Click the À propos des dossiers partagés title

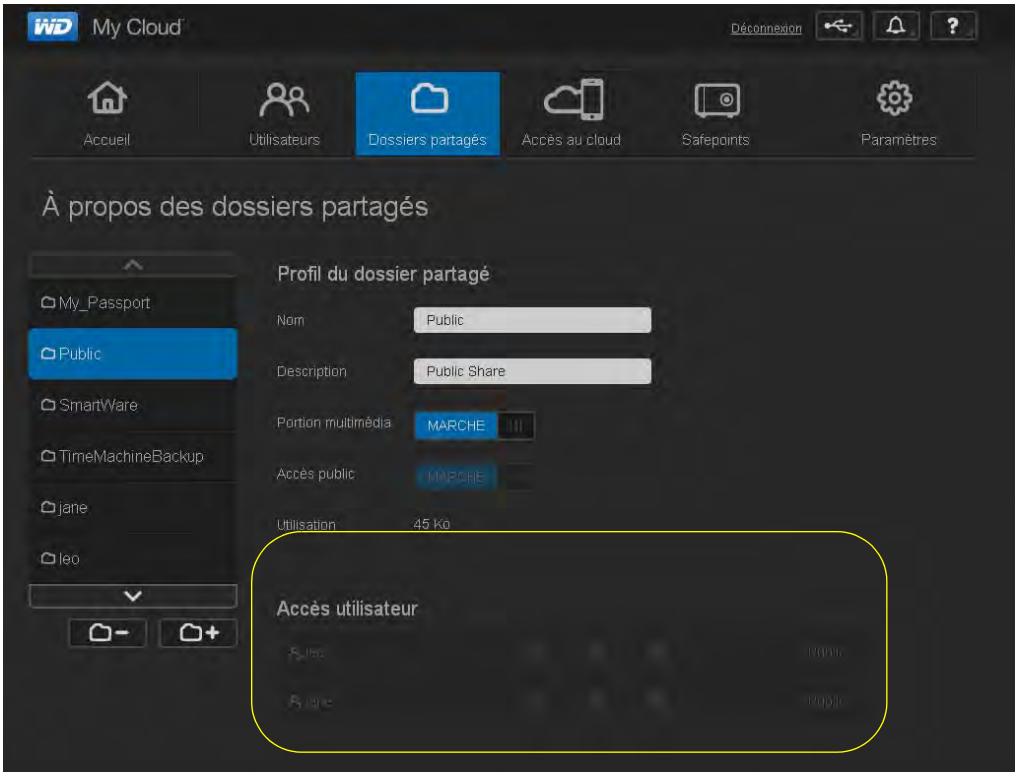pyautogui.click(x=235, y=207)
